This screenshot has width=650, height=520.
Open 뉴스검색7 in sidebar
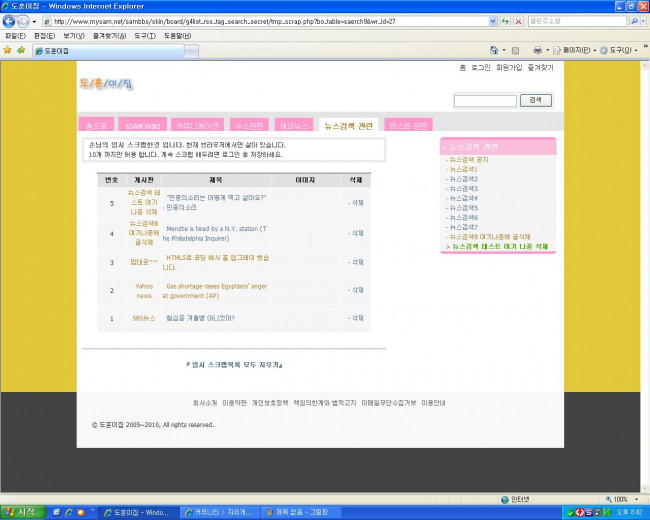(x=463, y=227)
